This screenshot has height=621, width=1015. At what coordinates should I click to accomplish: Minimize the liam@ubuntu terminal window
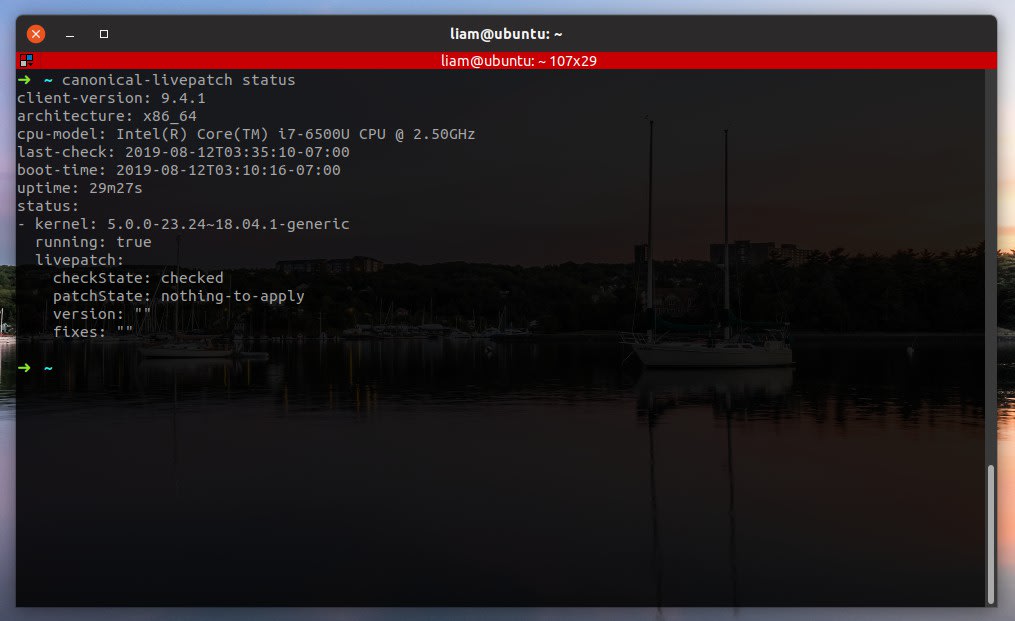(x=70, y=34)
